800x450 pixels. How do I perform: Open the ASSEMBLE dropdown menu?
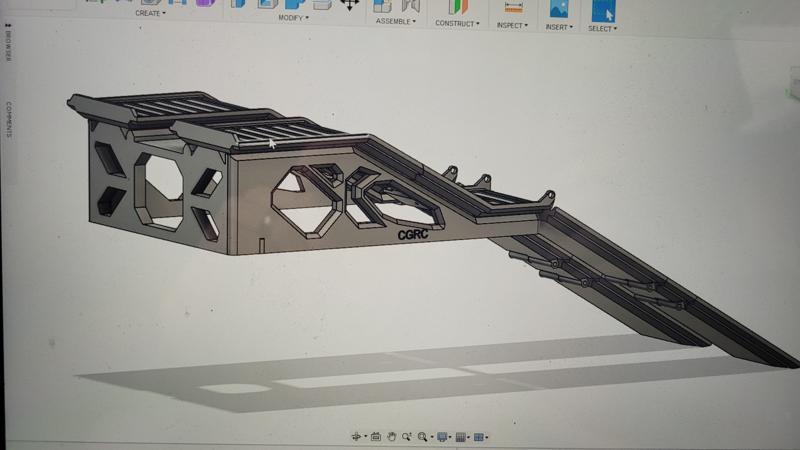(x=396, y=21)
